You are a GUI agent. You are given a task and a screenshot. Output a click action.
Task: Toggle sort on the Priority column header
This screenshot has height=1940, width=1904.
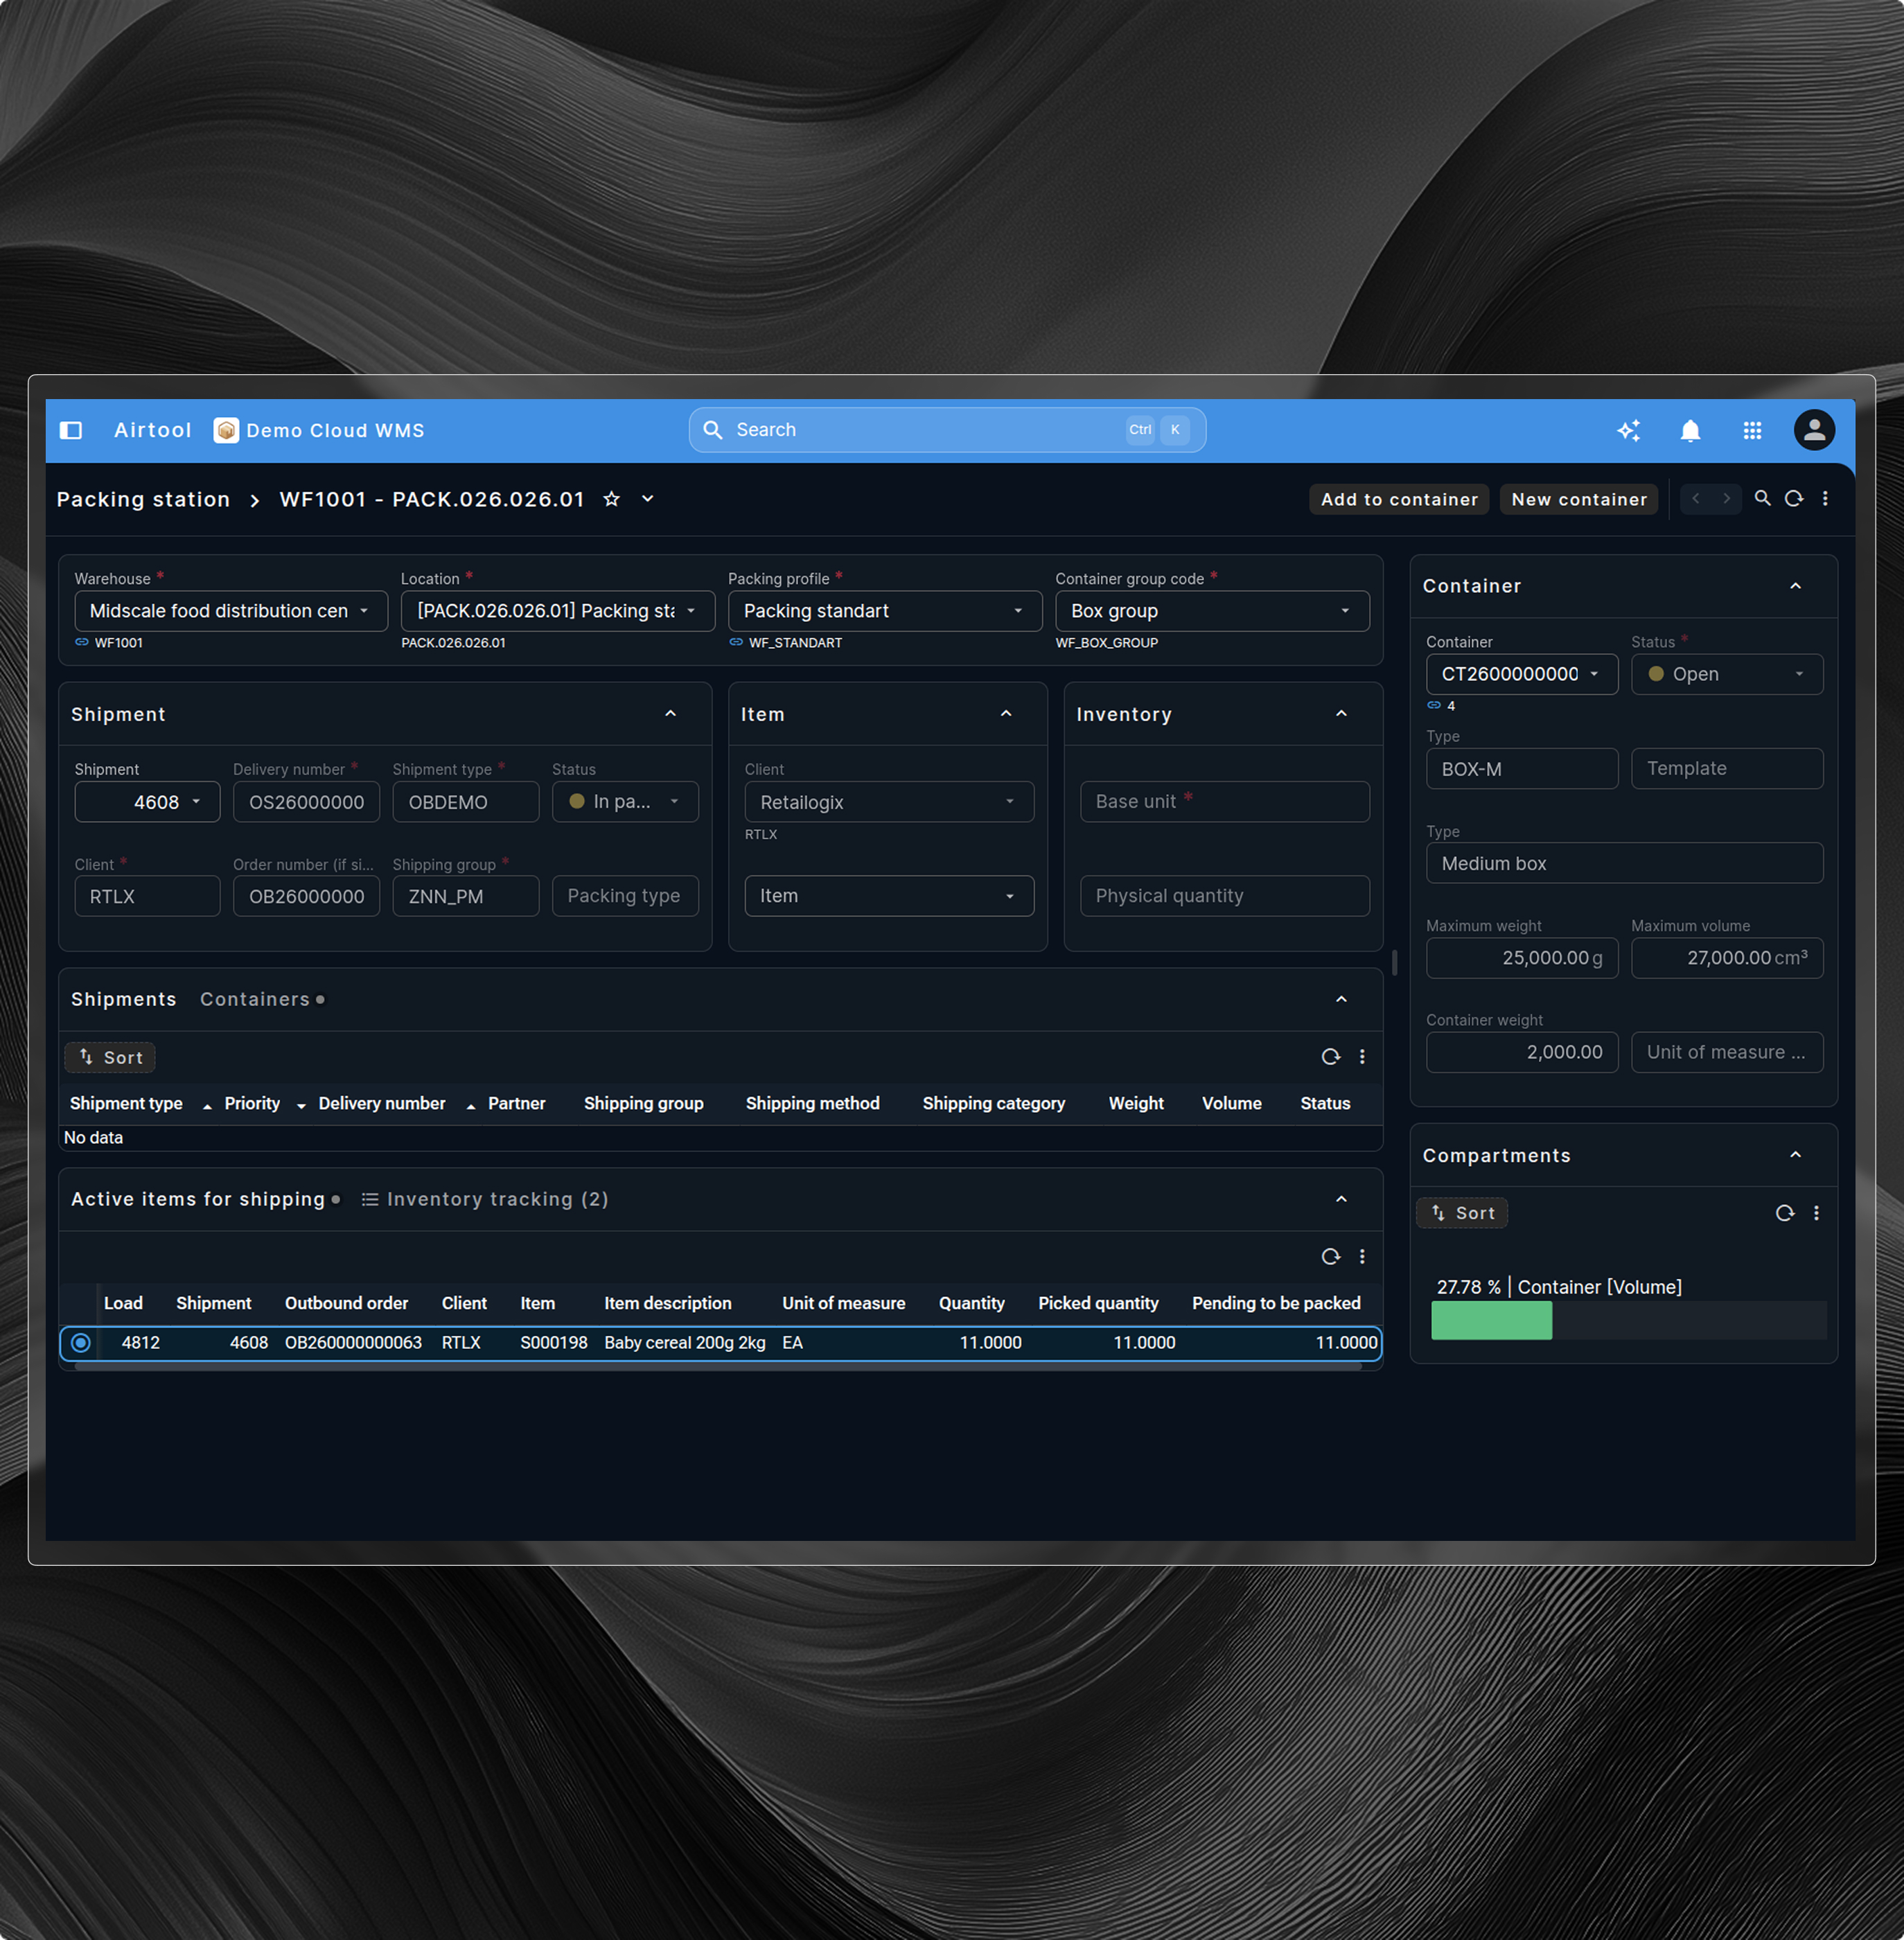pyautogui.click(x=252, y=1103)
